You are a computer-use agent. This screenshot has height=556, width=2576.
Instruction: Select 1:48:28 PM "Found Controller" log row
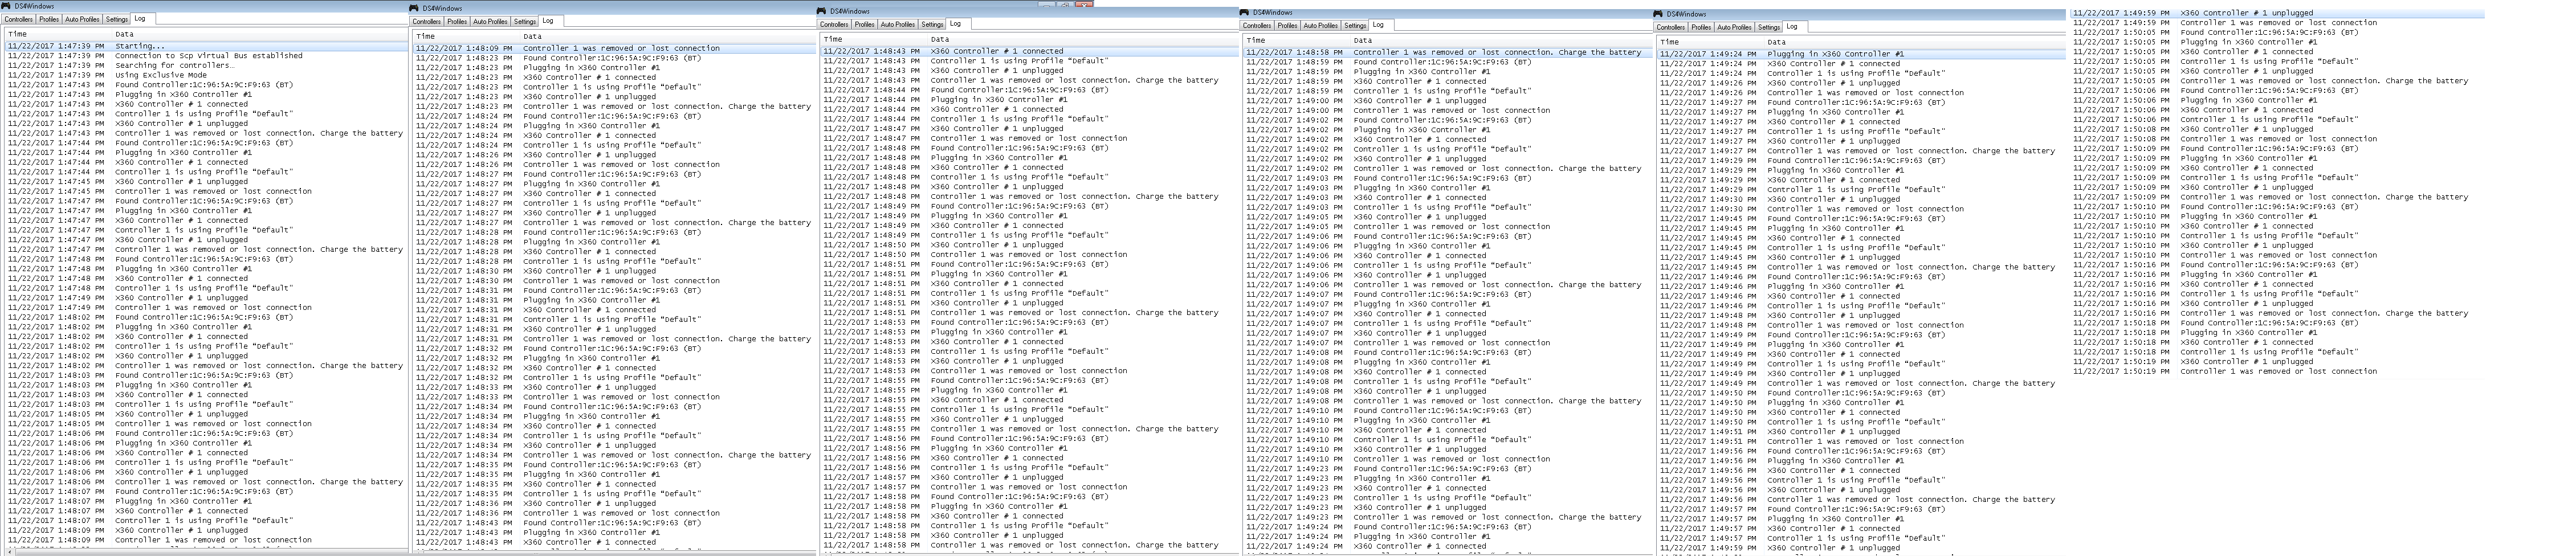[614, 232]
